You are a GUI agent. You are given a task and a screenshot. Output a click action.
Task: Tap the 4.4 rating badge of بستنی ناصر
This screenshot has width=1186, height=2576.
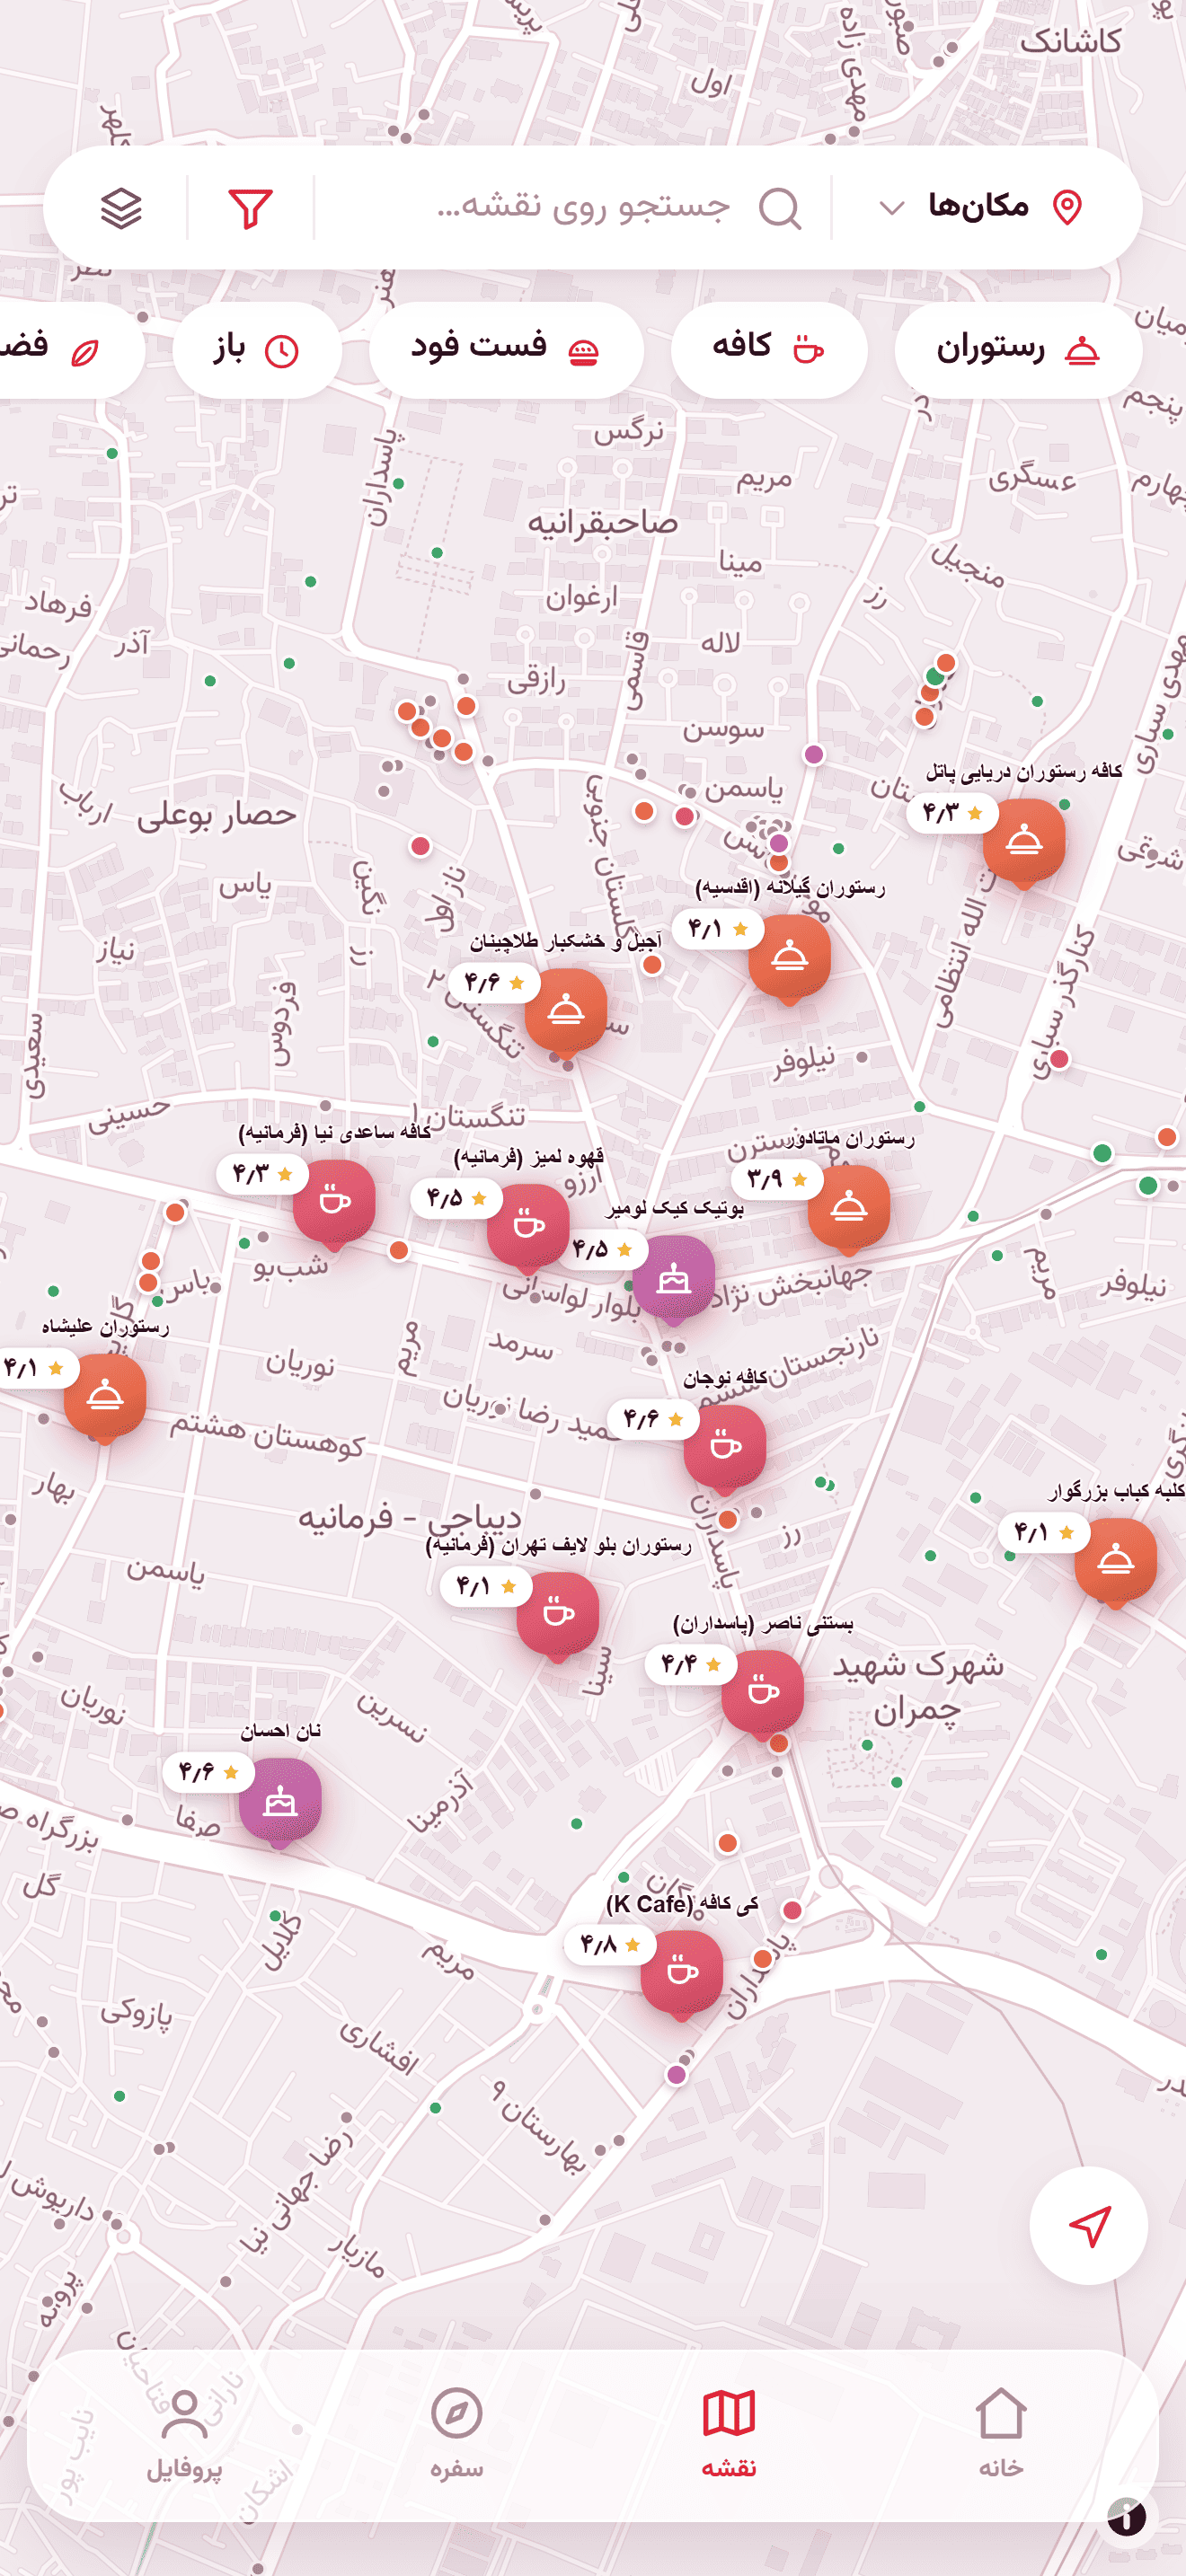[691, 1664]
